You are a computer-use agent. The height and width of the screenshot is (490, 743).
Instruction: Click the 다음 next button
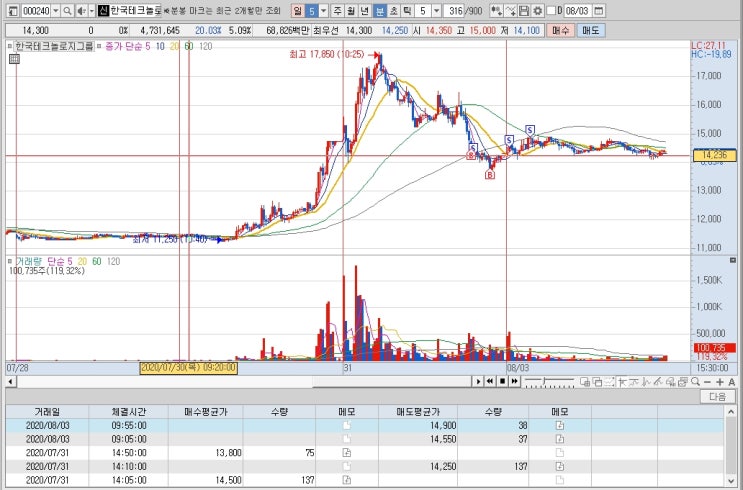pyautogui.click(x=717, y=396)
